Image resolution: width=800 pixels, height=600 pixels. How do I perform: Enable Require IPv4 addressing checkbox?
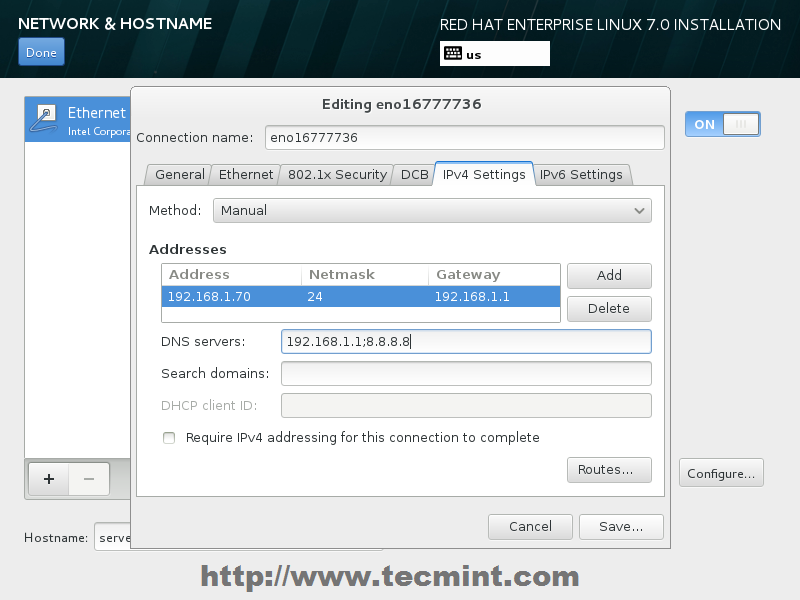tap(169, 438)
